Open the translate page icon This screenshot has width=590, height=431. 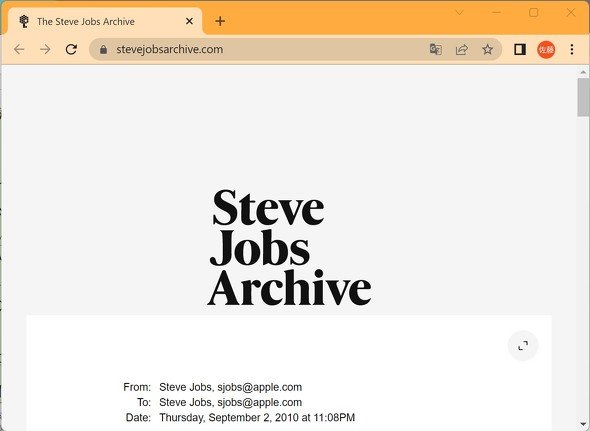coord(436,49)
